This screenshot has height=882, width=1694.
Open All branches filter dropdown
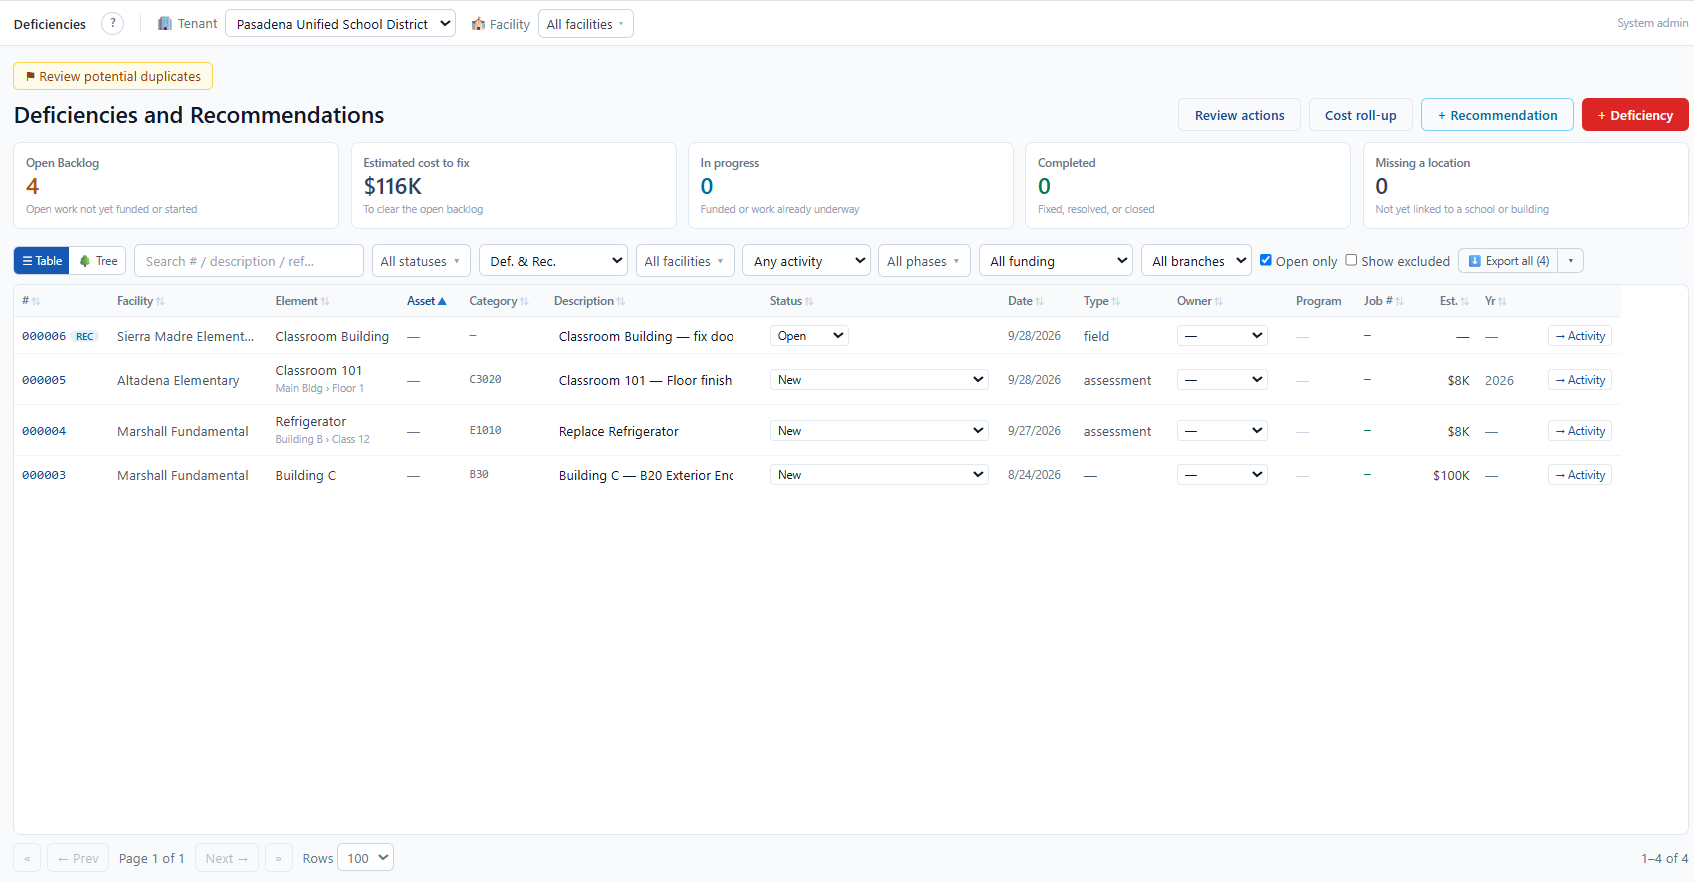point(1196,261)
